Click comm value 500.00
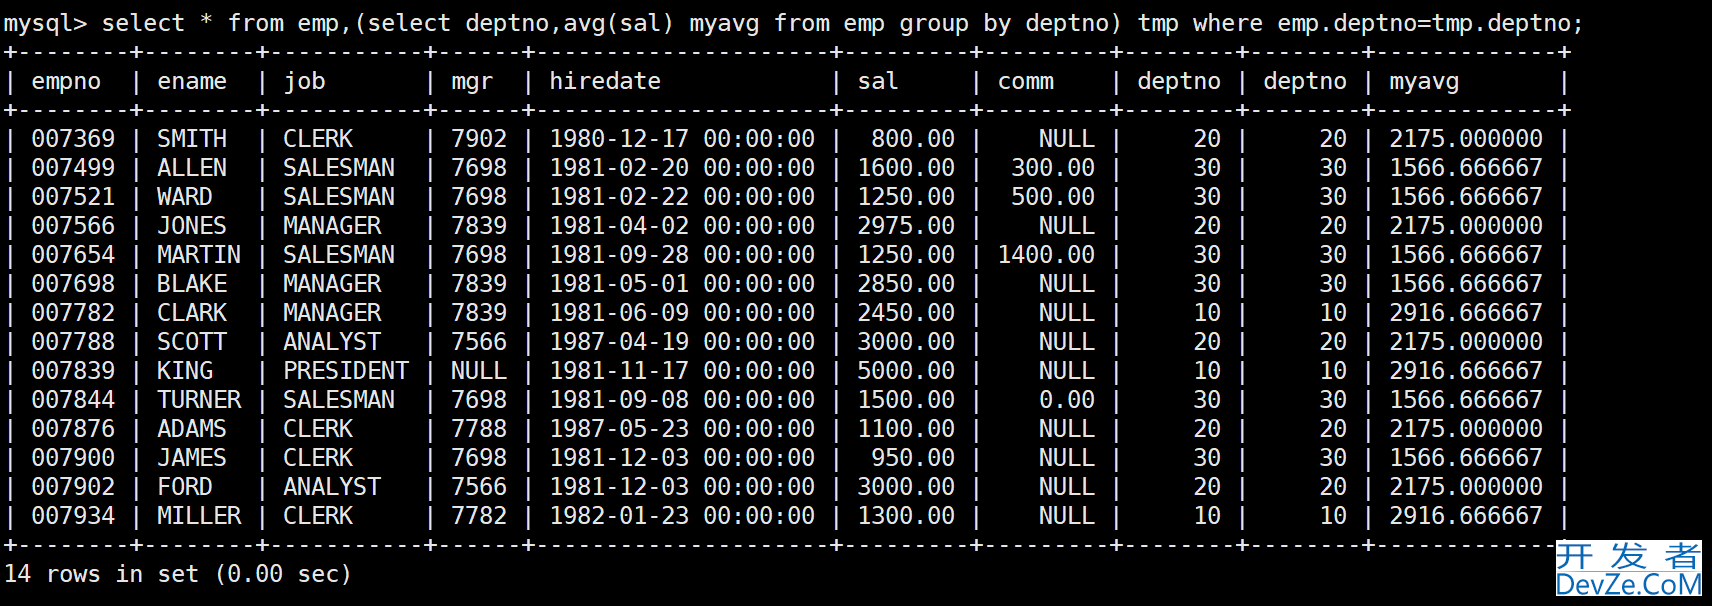 point(1053,197)
